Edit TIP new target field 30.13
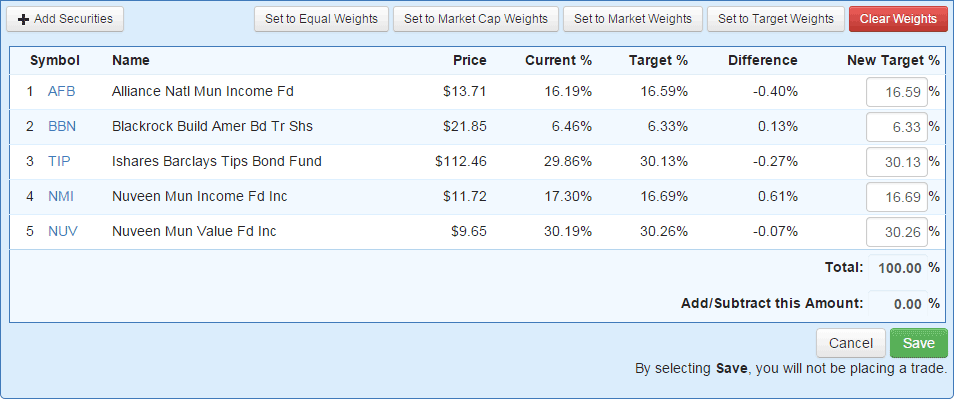954x399 pixels. coord(897,162)
